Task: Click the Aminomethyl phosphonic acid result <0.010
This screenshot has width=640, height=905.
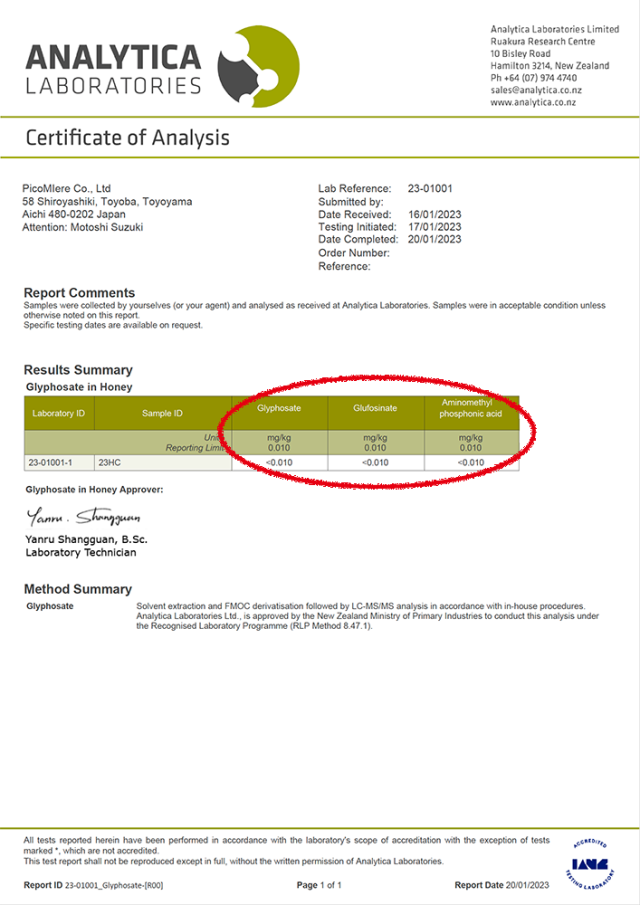Action: (x=471, y=463)
